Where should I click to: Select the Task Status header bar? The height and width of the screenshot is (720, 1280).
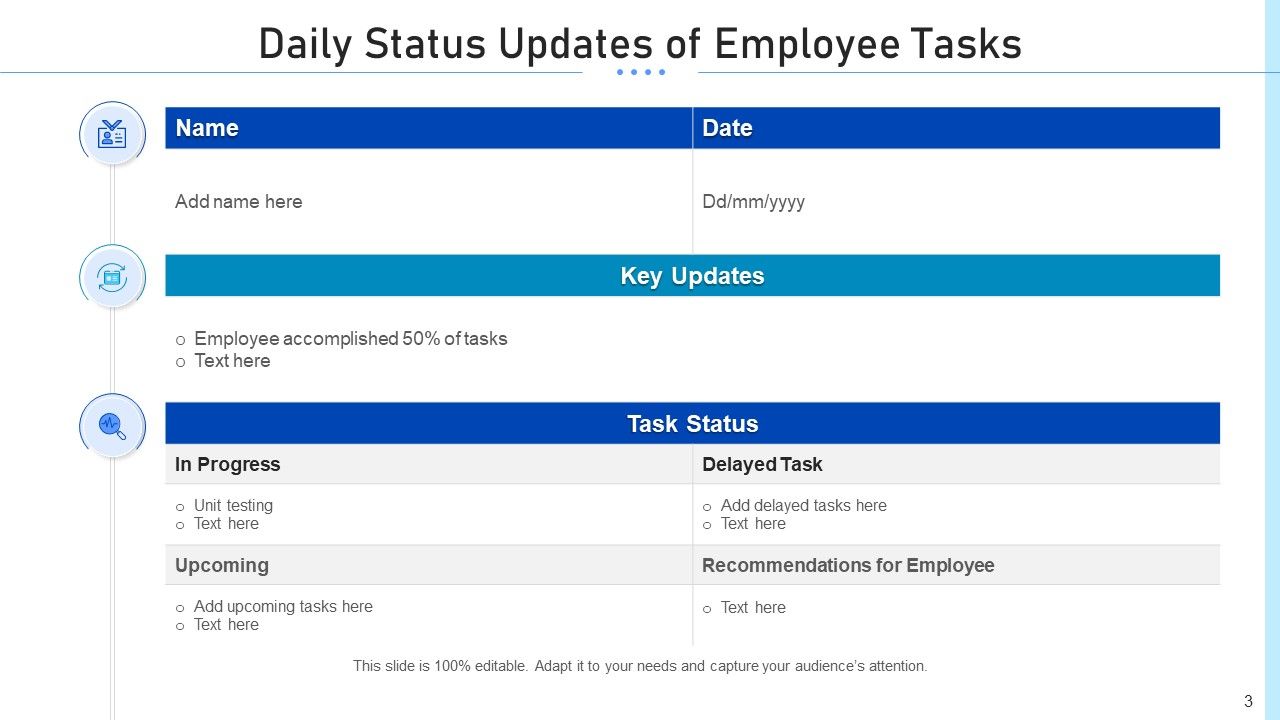point(692,424)
